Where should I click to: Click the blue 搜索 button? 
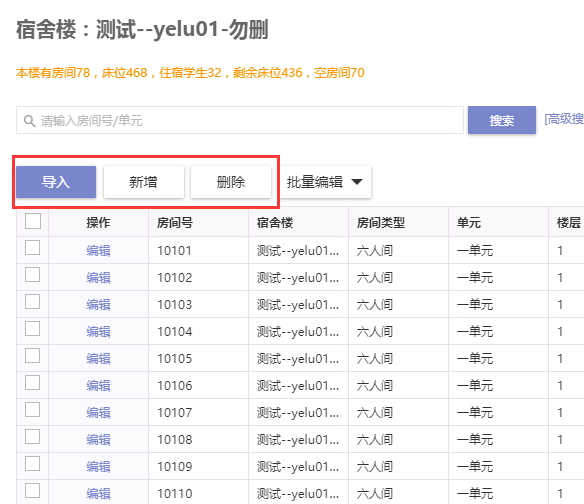(x=502, y=120)
